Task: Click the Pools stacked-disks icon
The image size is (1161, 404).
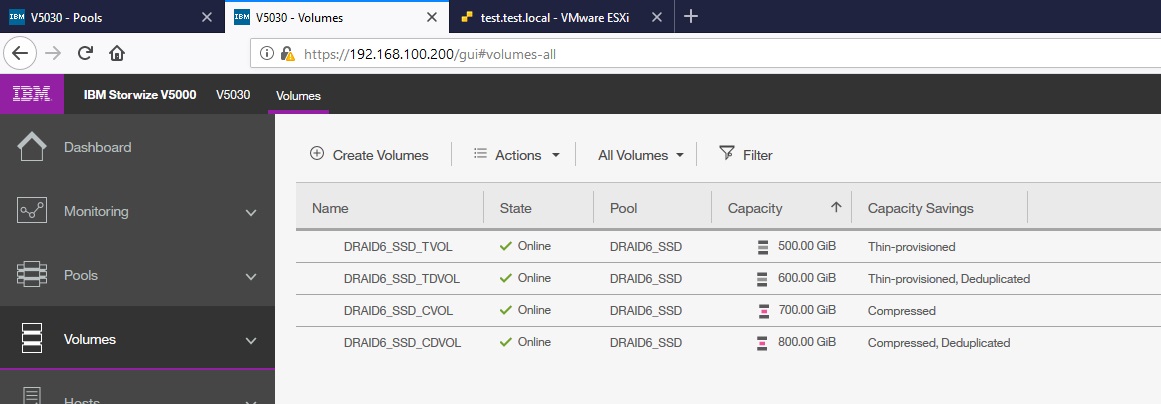Action: pyautogui.click(x=32, y=275)
